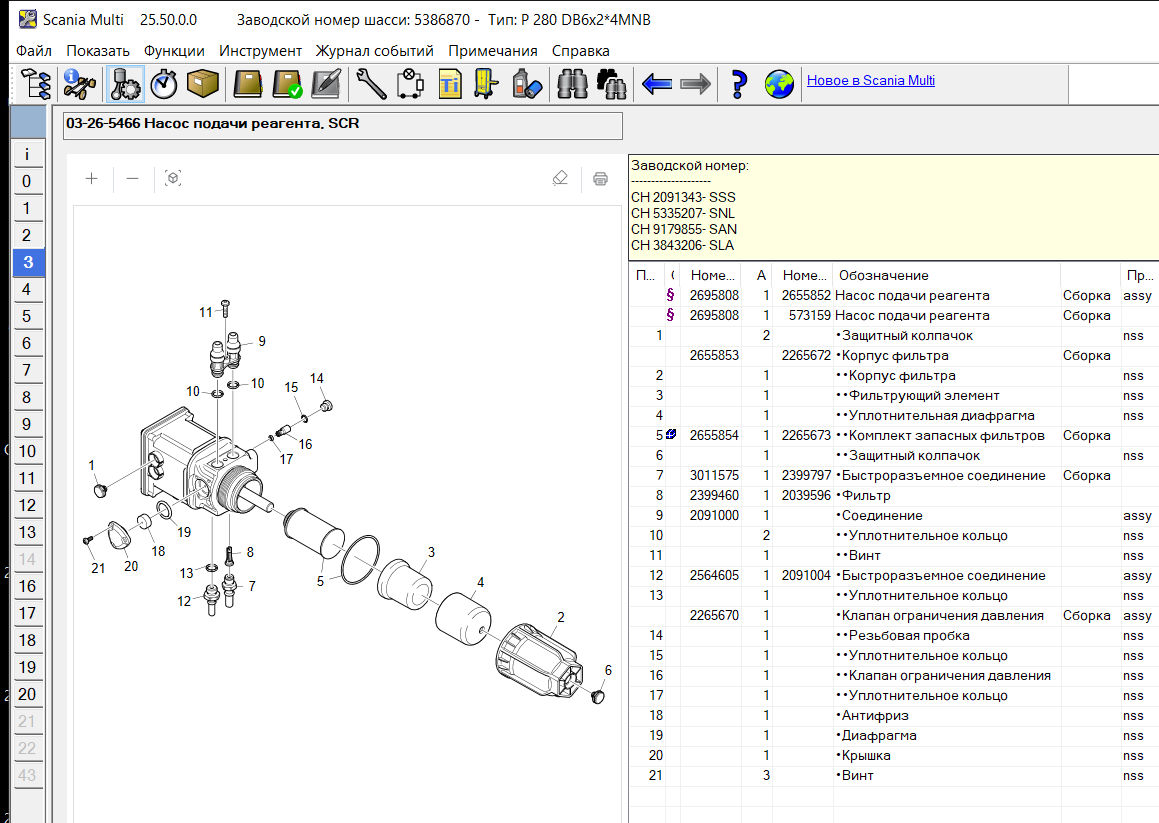
Task: Click the single binoculars search icon
Action: (571, 84)
